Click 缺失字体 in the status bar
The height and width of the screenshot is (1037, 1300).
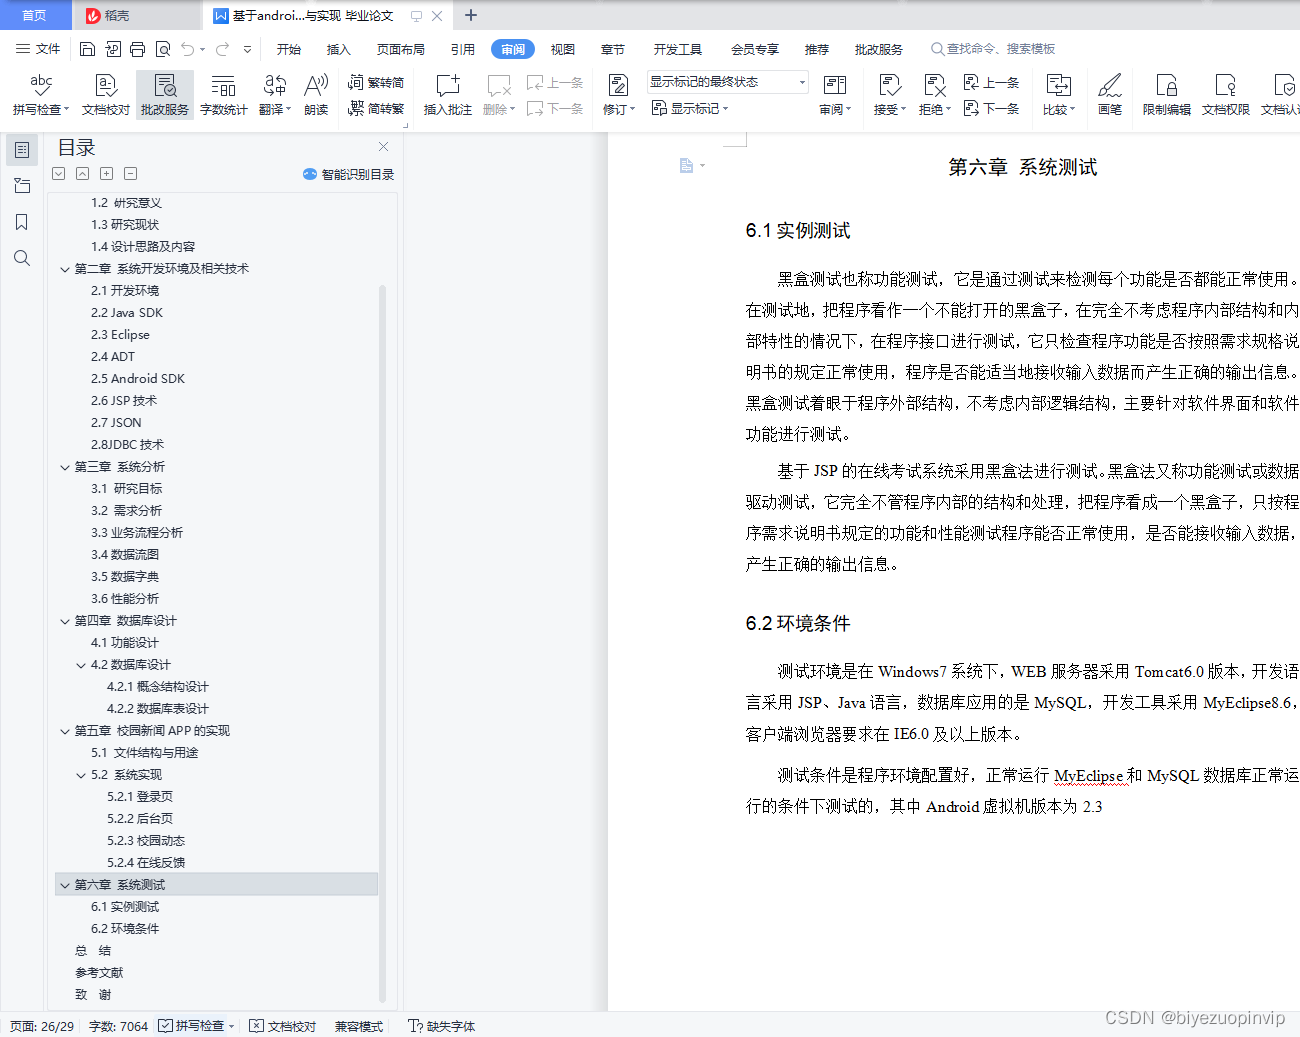(x=441, y=1026)
